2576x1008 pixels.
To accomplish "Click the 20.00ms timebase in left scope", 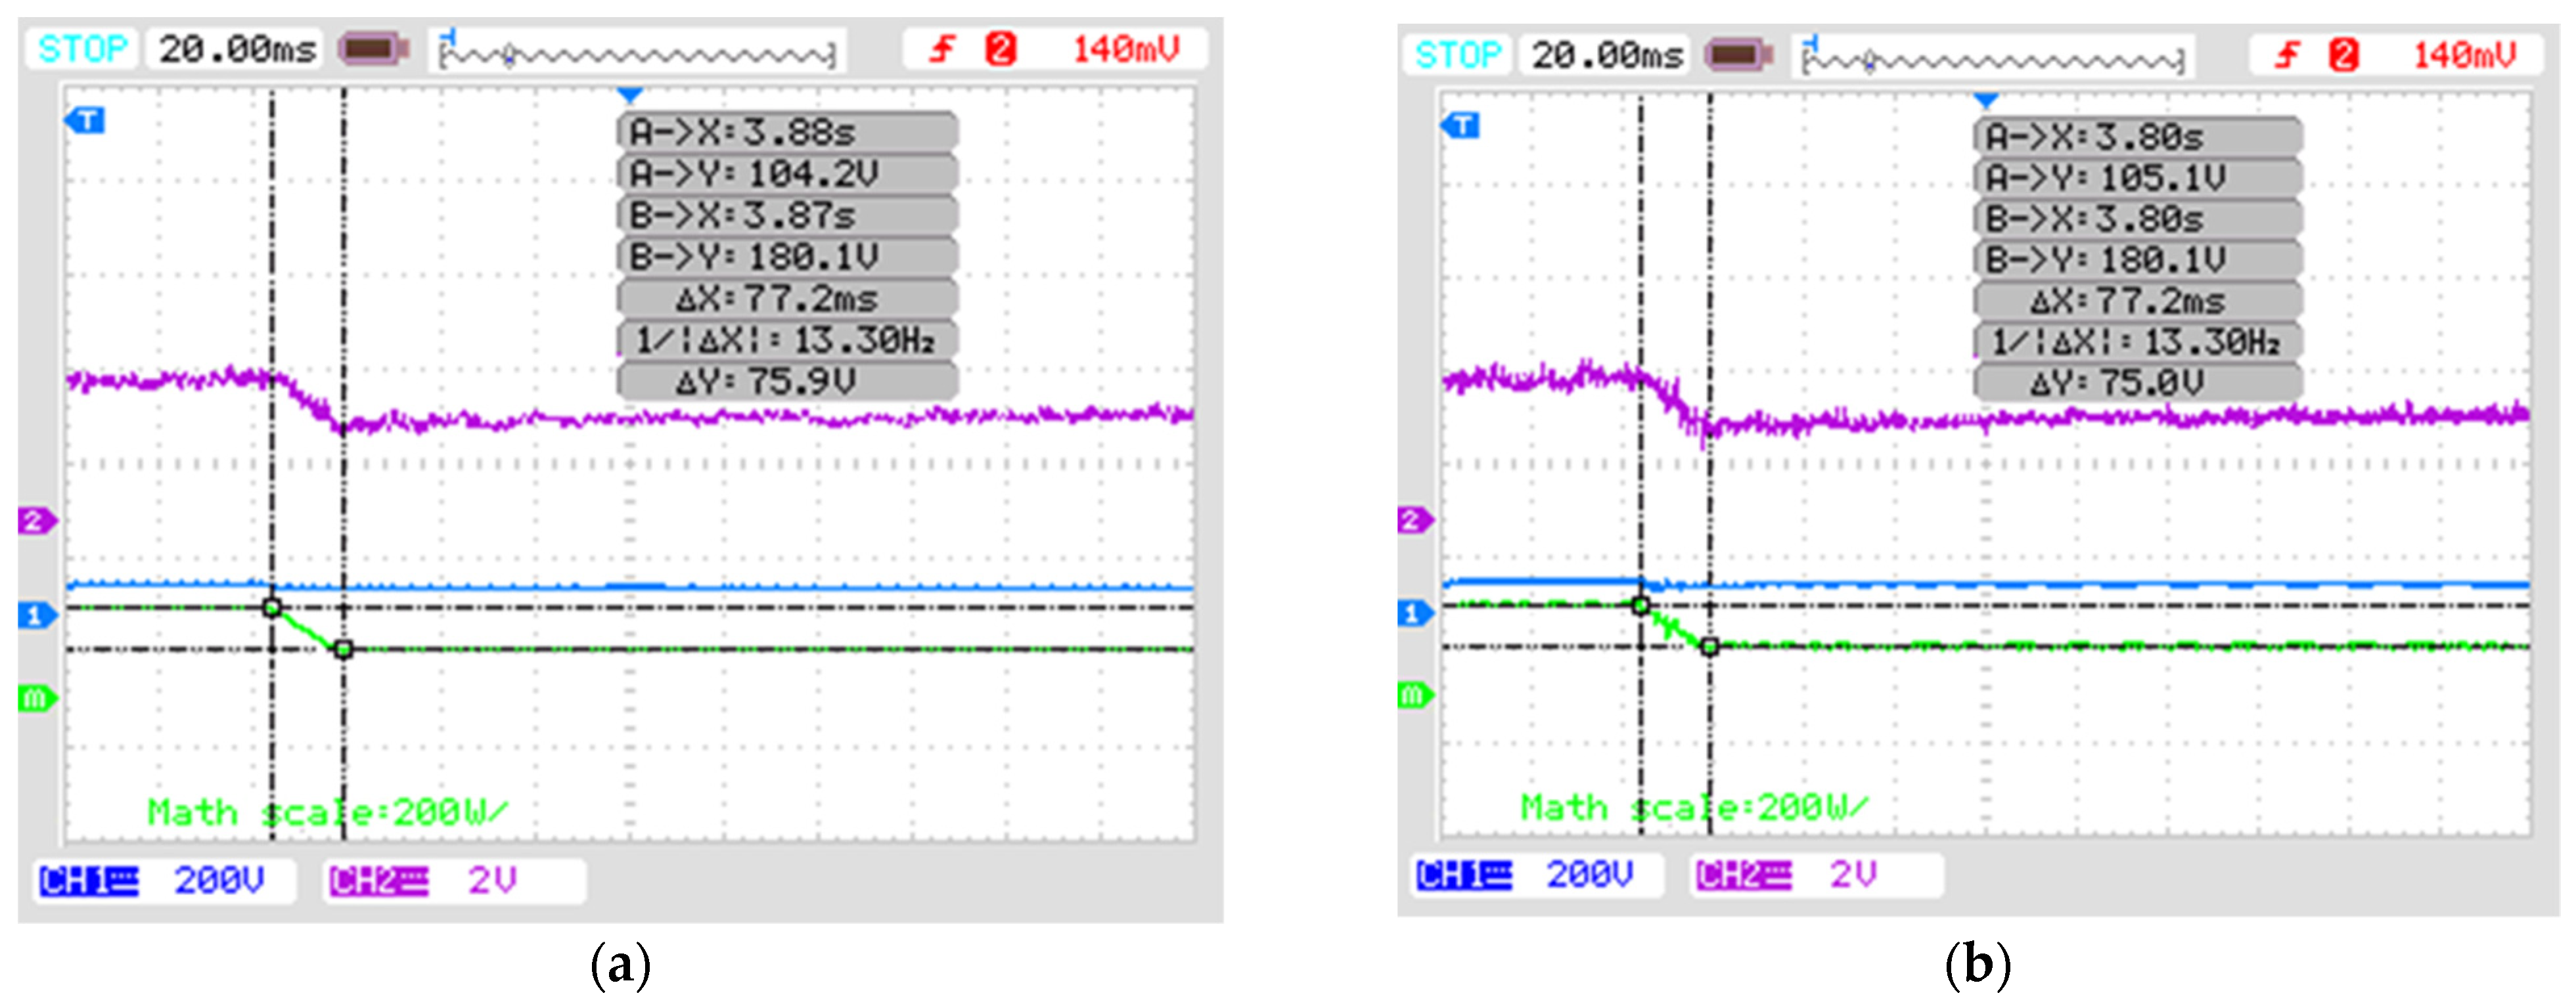I will pyautogui.click(x=237, y=48).
